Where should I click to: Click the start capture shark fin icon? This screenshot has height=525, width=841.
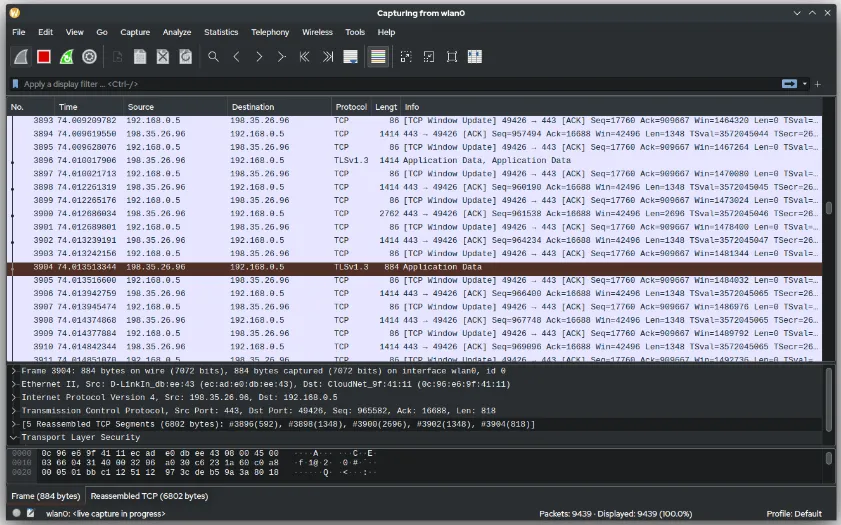[x=21, y=57]
